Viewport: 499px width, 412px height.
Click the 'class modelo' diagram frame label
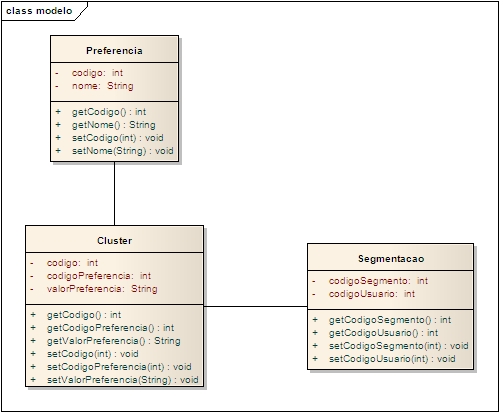tap(39, 11)
